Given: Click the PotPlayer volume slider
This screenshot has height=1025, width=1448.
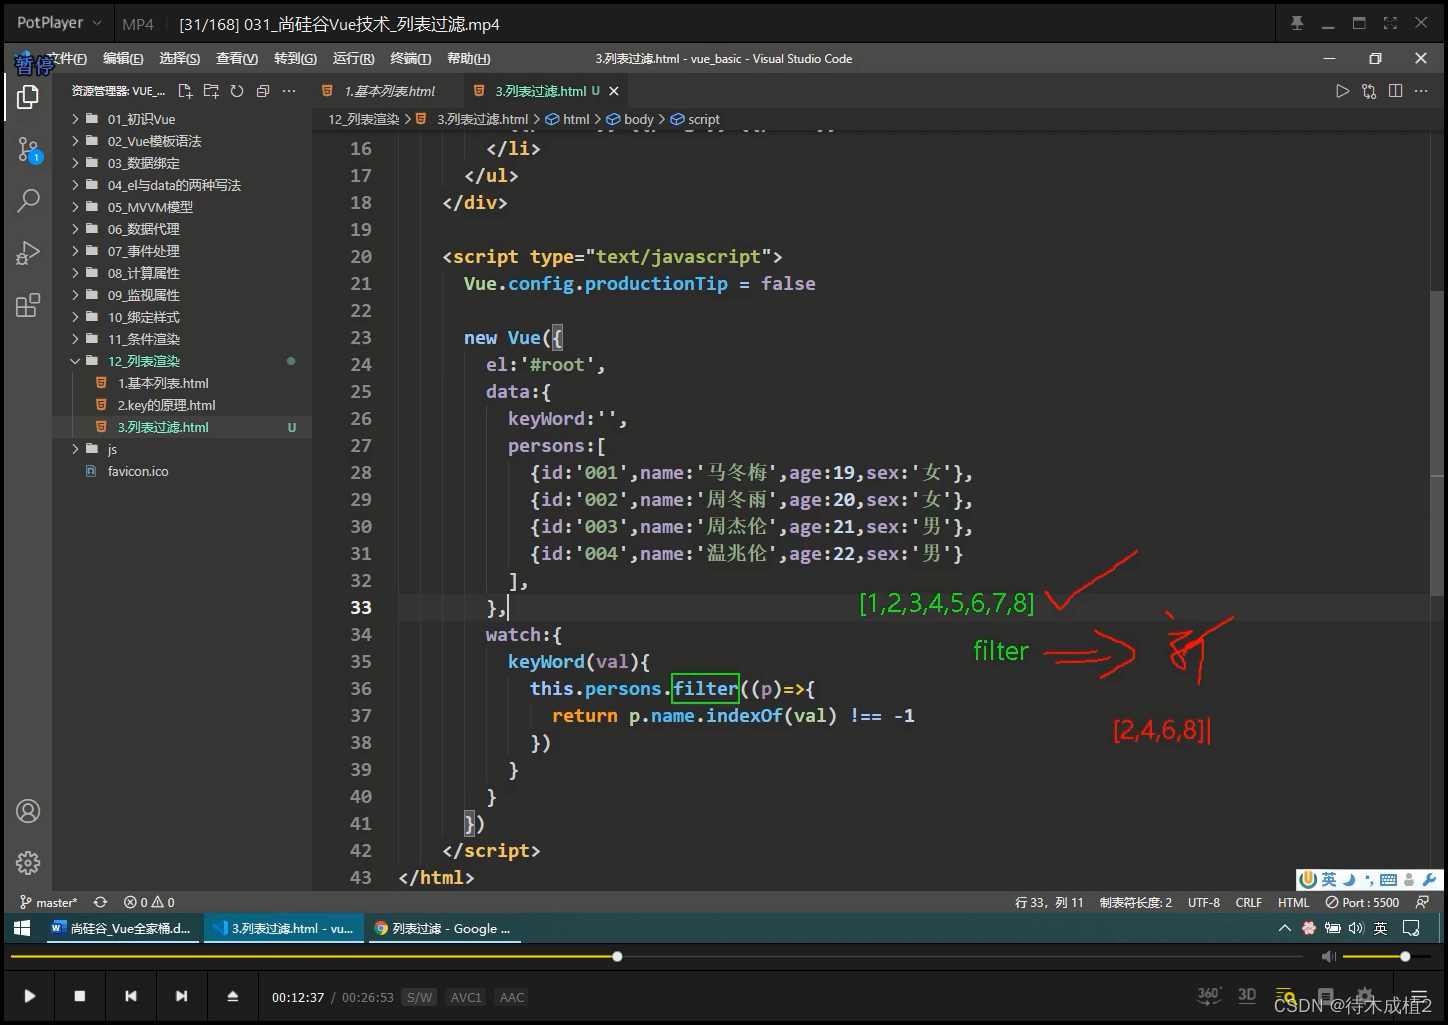Looking at the screenshot, I should click(1387, 957).
